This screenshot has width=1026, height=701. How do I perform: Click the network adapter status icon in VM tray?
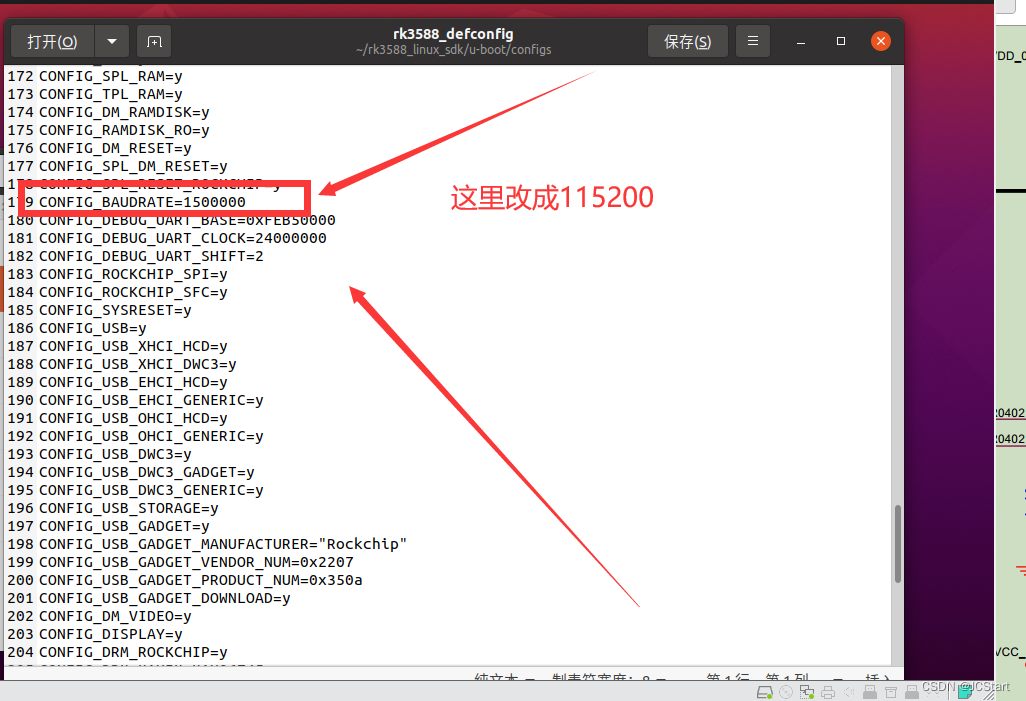point(807,692)
